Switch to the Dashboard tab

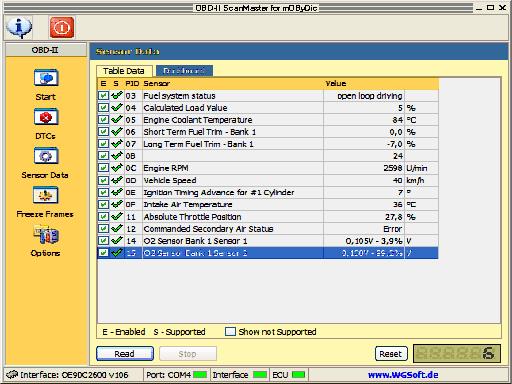[x=184, y=71]
